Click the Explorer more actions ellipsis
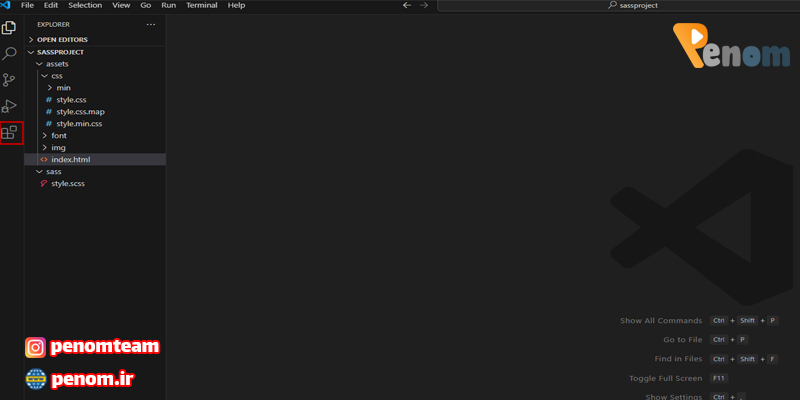 tap(151, 24)
